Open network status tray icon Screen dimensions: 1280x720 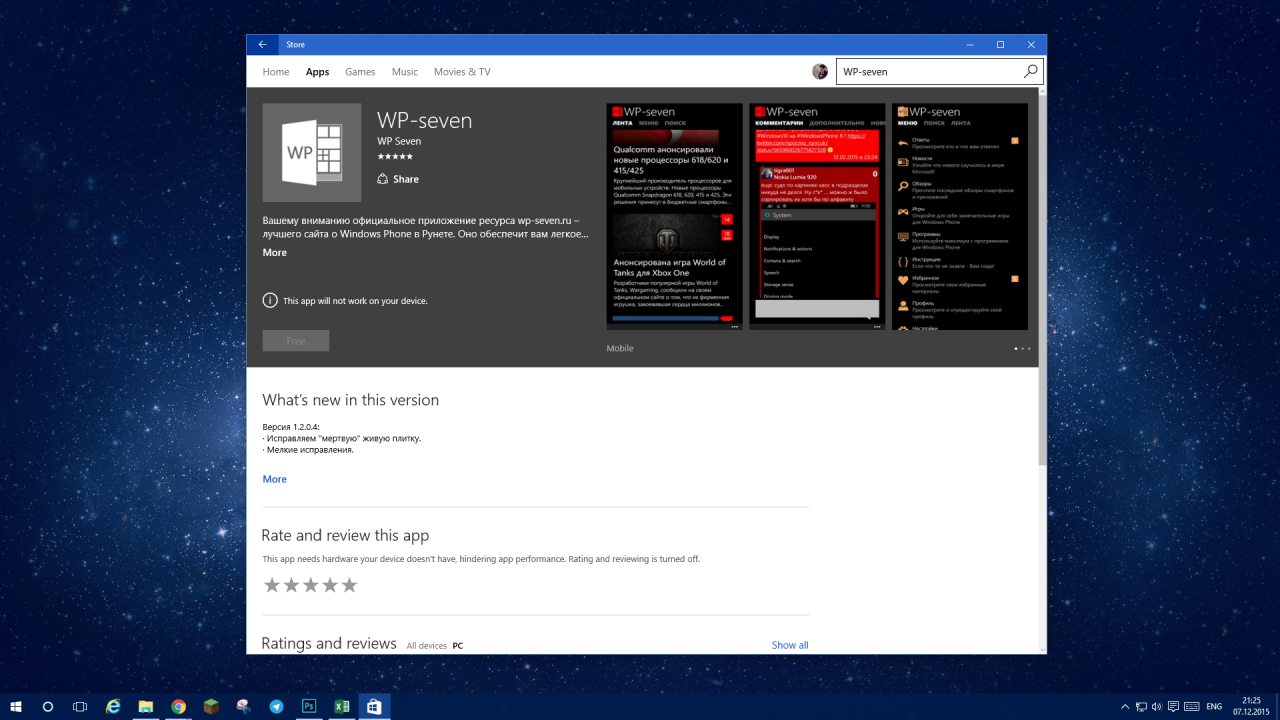1141,707
